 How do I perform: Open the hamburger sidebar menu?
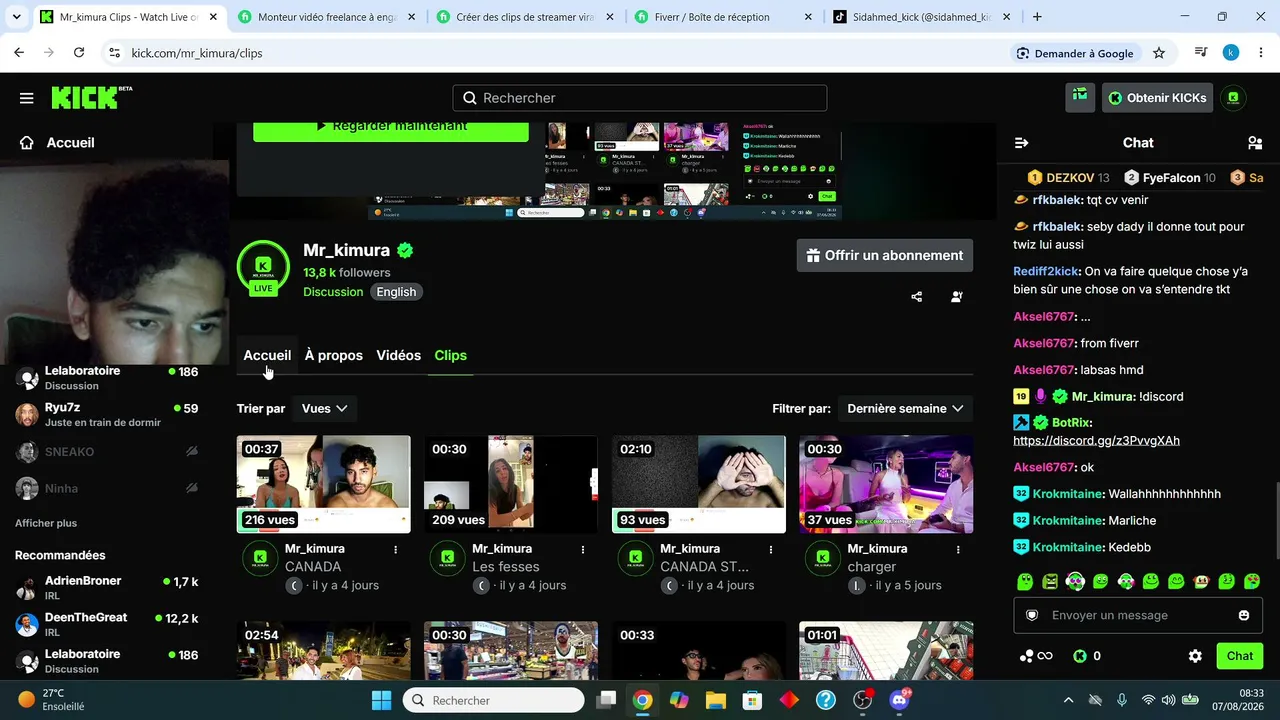tap(27, 98)
